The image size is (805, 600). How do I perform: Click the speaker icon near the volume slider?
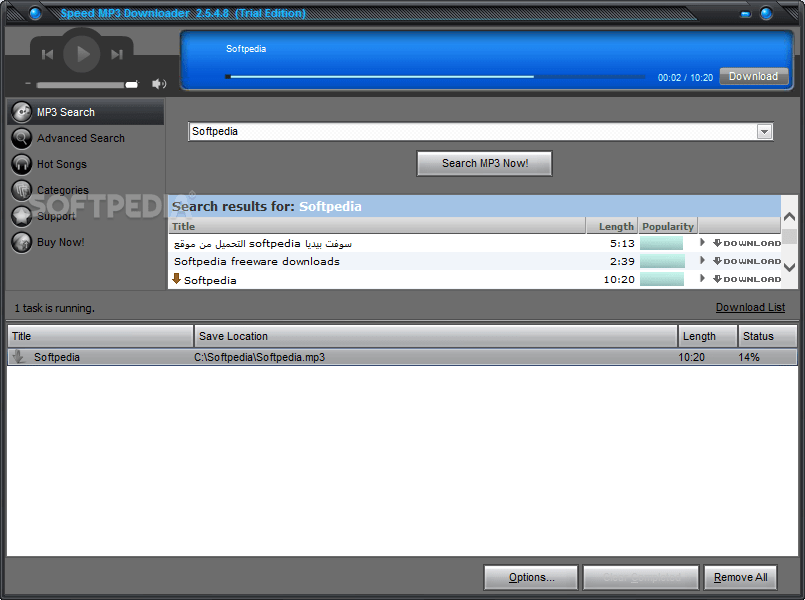(159, 84)
